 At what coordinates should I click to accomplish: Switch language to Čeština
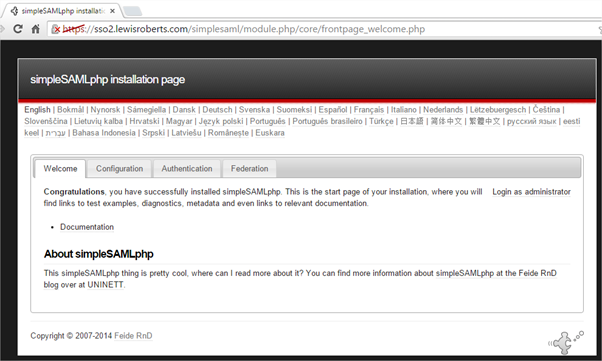tap(546, 110)
